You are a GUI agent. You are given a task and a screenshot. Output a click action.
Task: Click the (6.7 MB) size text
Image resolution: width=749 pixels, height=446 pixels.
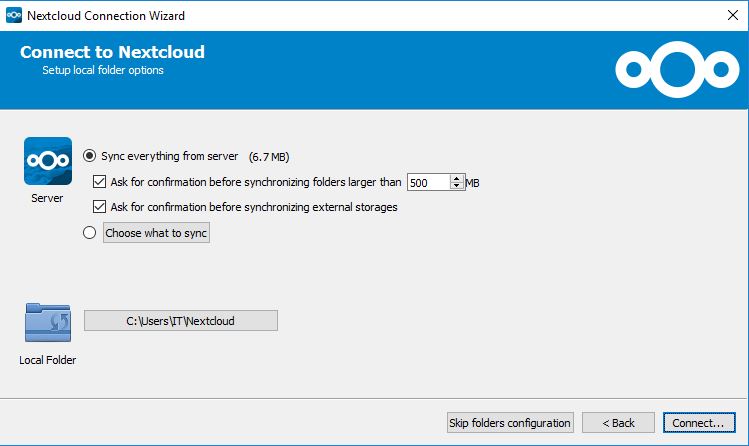269,157
